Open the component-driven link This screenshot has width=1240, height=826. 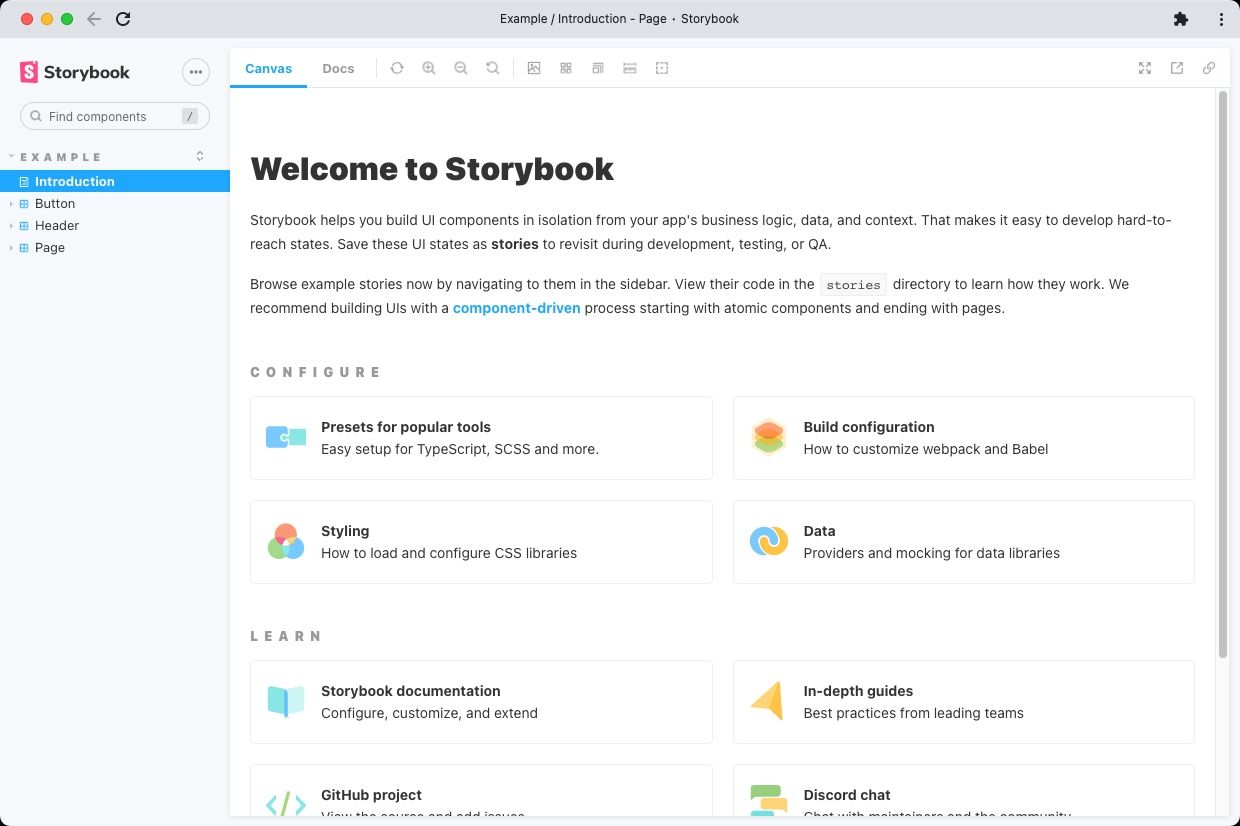tap(516, 308)
